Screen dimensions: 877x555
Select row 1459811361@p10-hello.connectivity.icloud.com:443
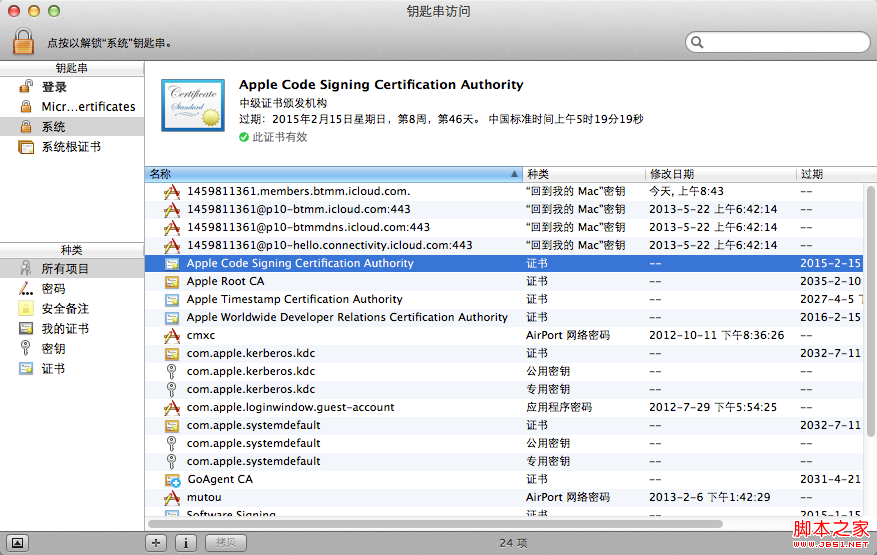coord(504,245)
